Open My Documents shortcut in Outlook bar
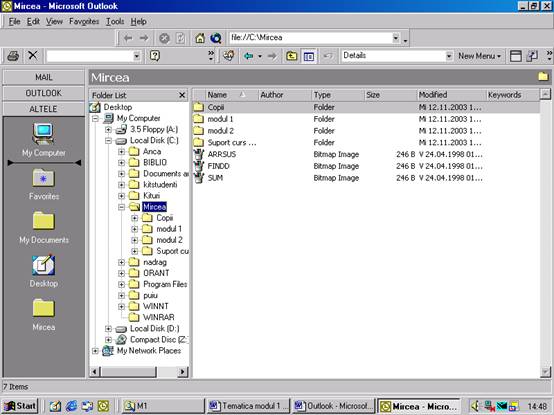The image size is (554, 415). pos(43,228)
